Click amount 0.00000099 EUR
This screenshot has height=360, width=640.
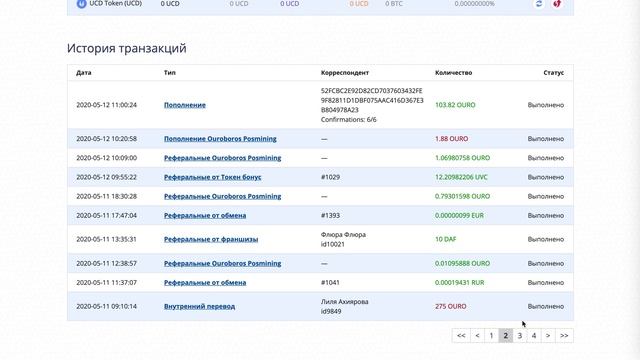coord(459,216)
